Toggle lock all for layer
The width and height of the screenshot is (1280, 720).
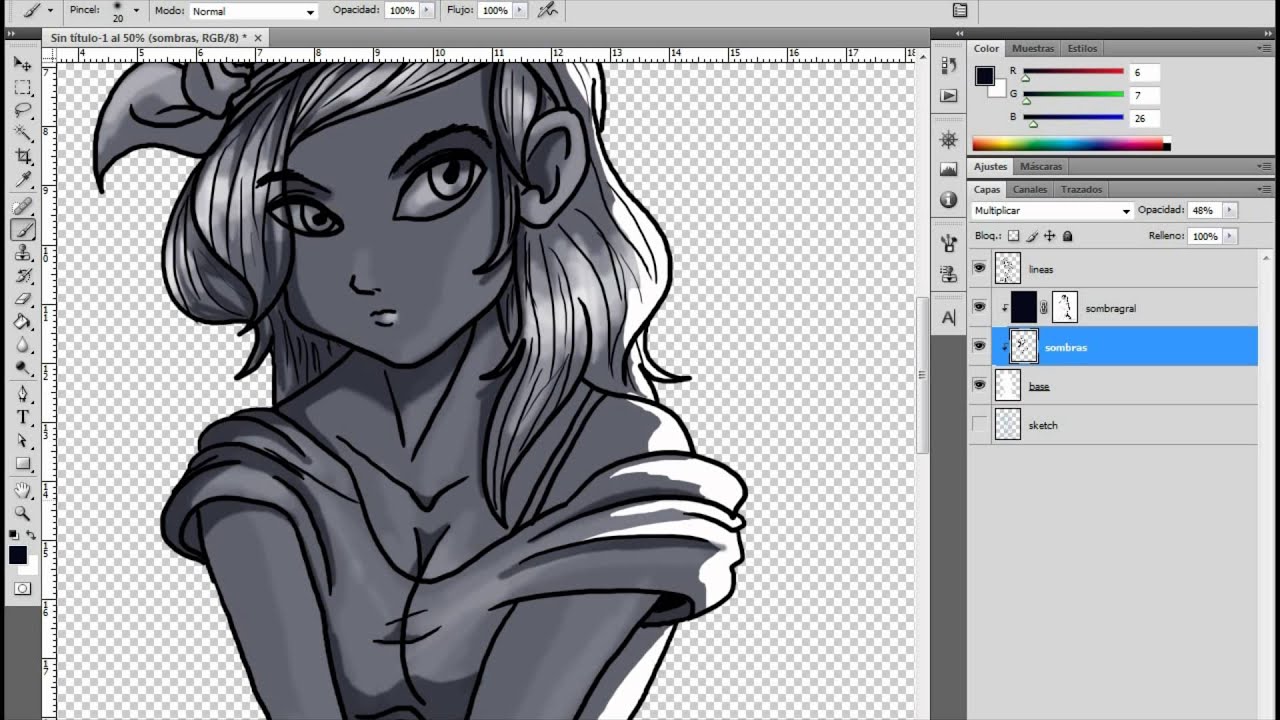(1067, 236)
